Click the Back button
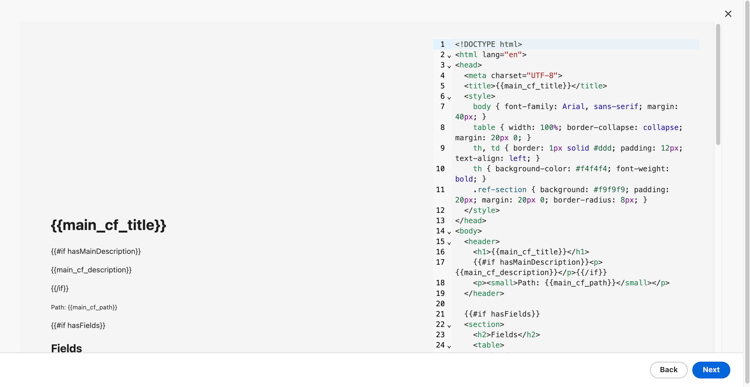Screen dimensions: 750x387 [x=668, y=370]
